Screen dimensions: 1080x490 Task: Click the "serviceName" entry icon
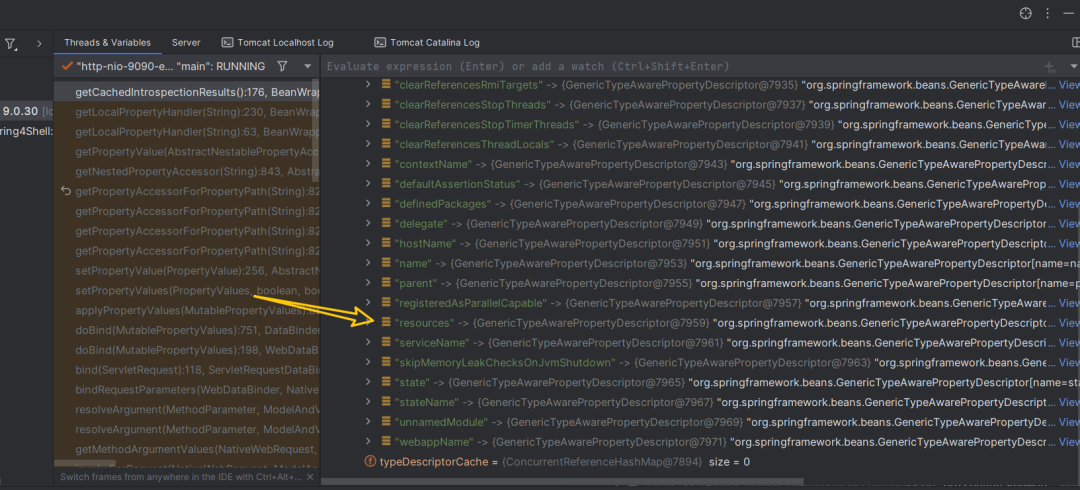pyautogui.click(x=386, y=343)
